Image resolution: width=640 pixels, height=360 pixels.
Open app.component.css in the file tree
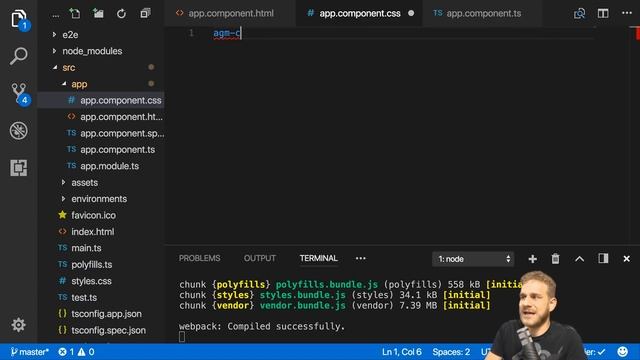tap(100, 100)
